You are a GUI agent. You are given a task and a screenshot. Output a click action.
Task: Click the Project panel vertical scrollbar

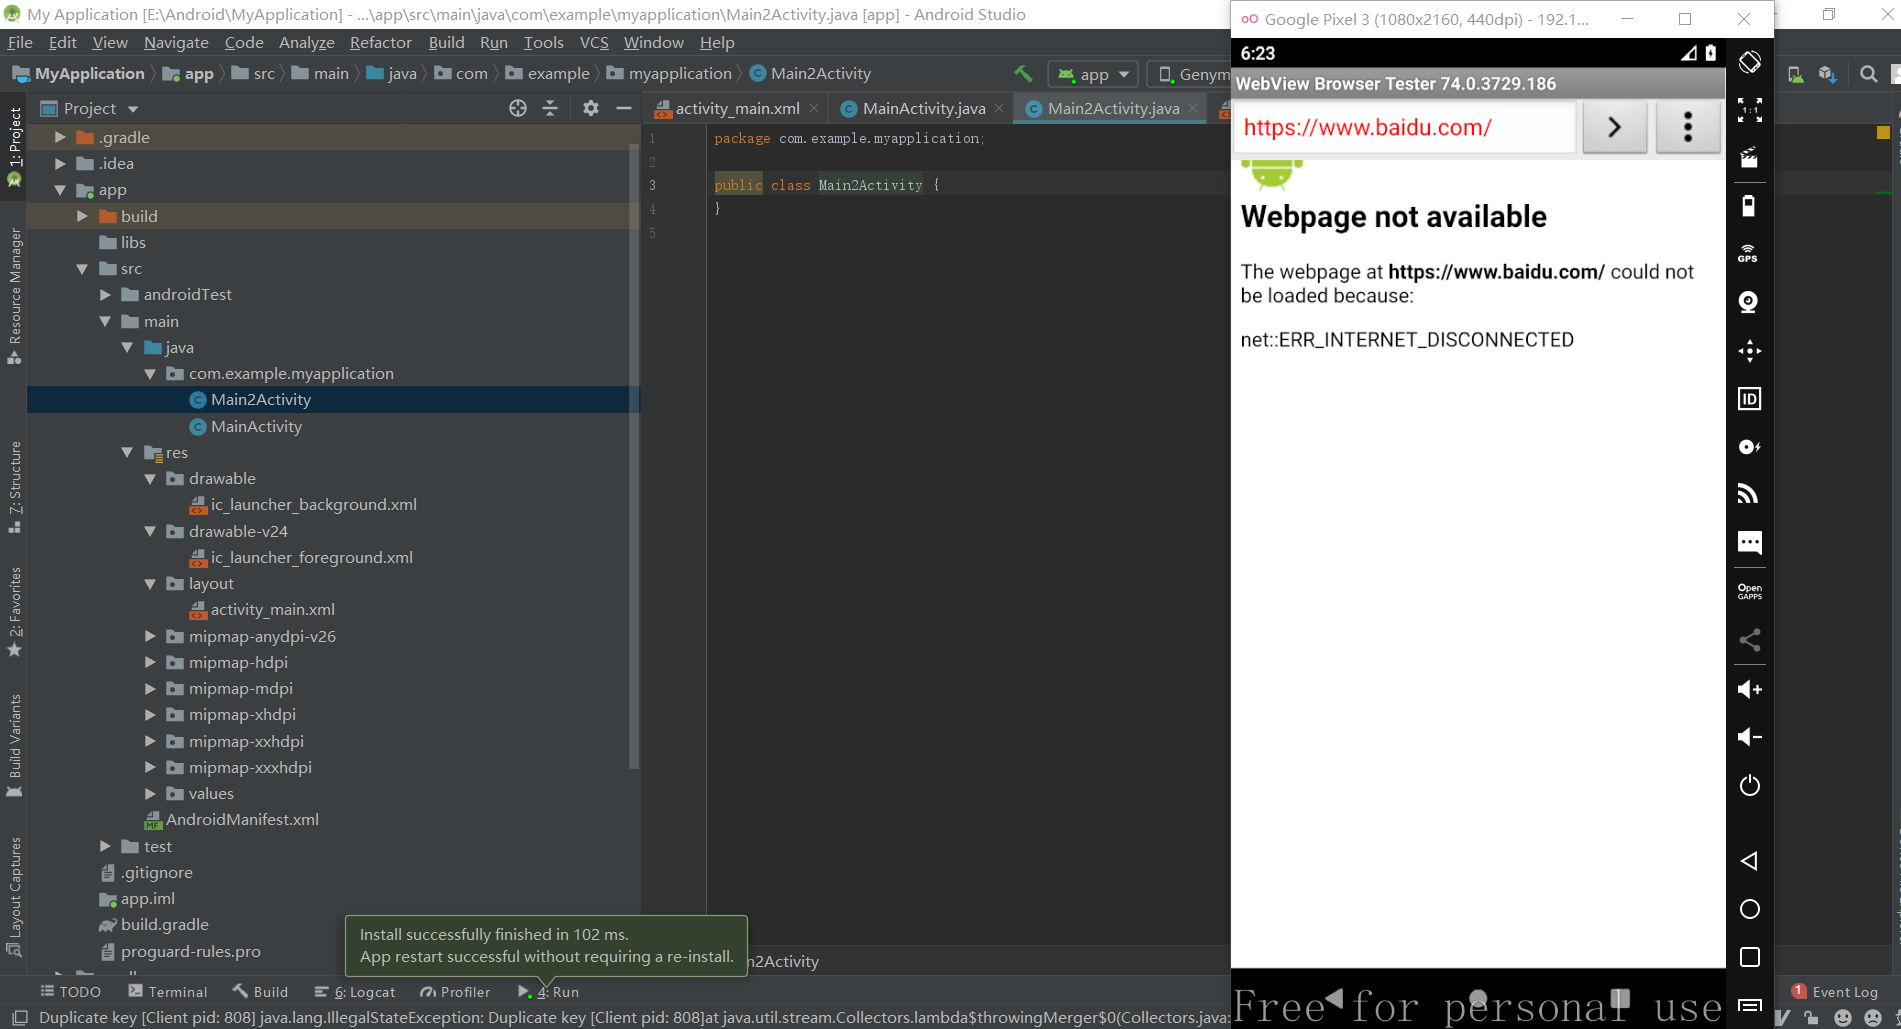(x=634, y=455)
